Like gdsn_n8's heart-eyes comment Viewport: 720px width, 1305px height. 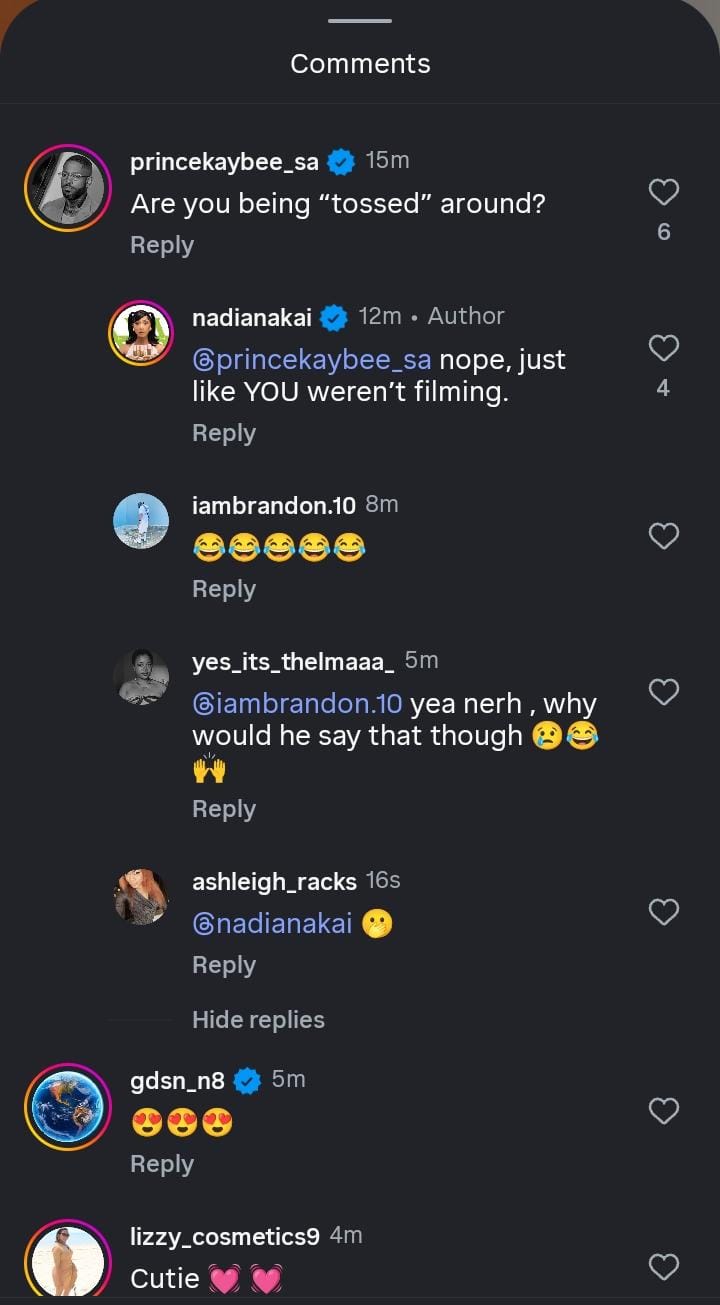(x=664, y=1110)
